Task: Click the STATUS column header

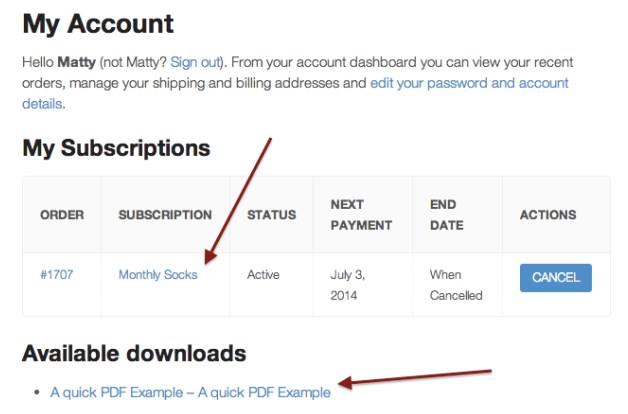Action: tap(271, 215)
